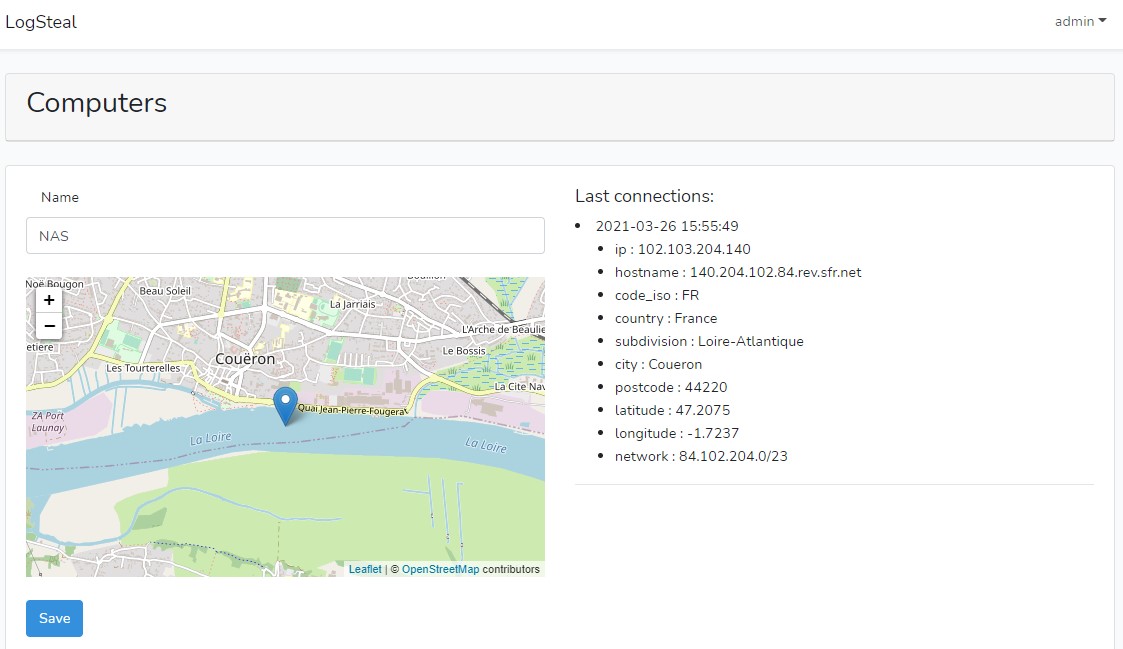The height and width of the screenshot is (649, 1123).
Task: Click the La Jarriais map label
Action: click(x=352, y=304)
